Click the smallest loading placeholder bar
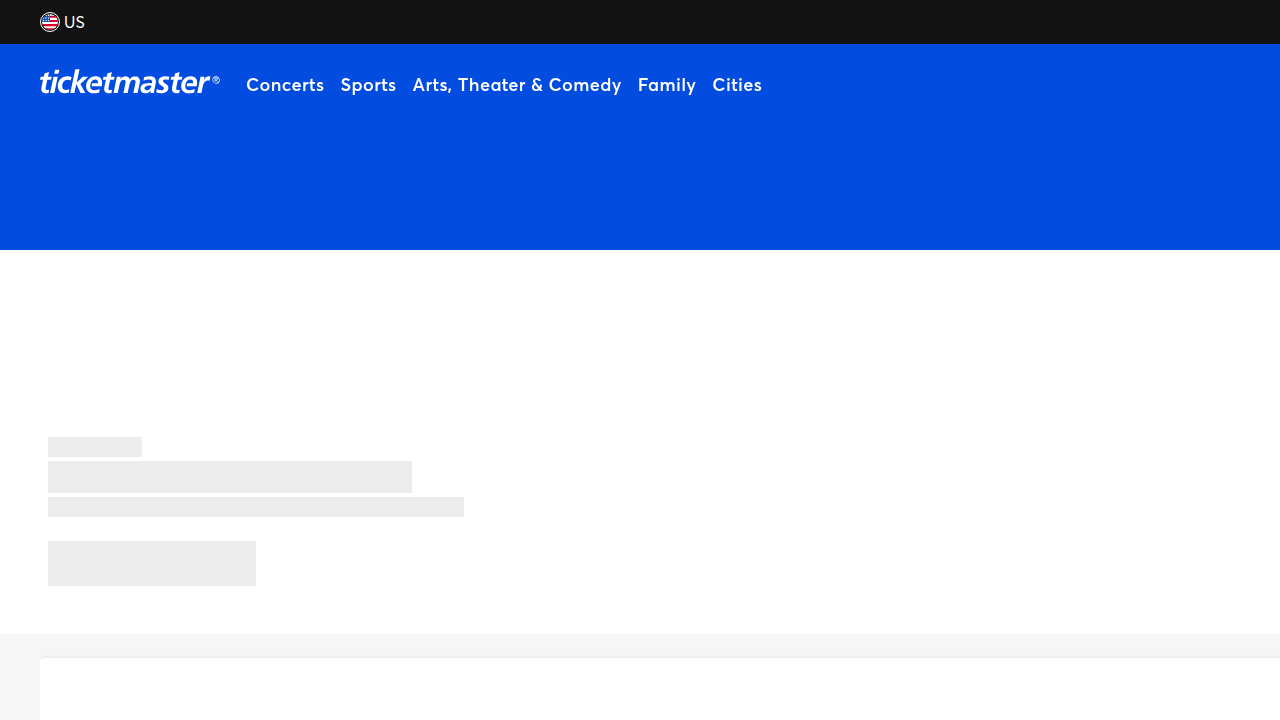This screenshot has width=1280, height=720. click(x=95, y=447)
